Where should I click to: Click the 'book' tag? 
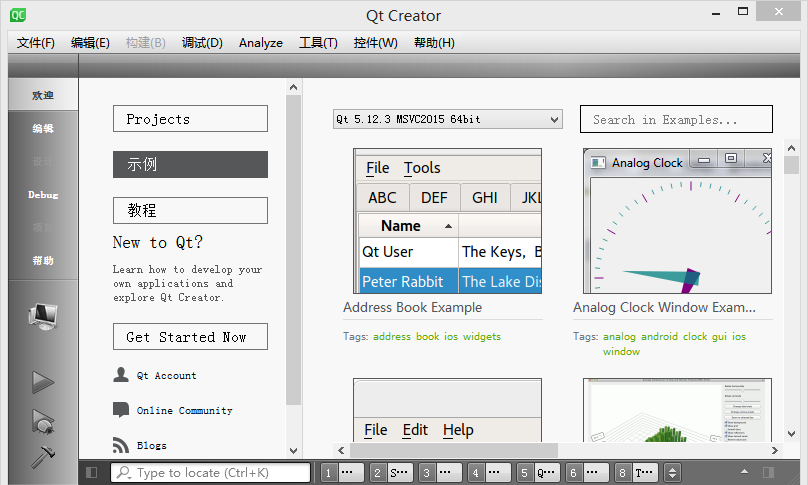coord(428,337)
